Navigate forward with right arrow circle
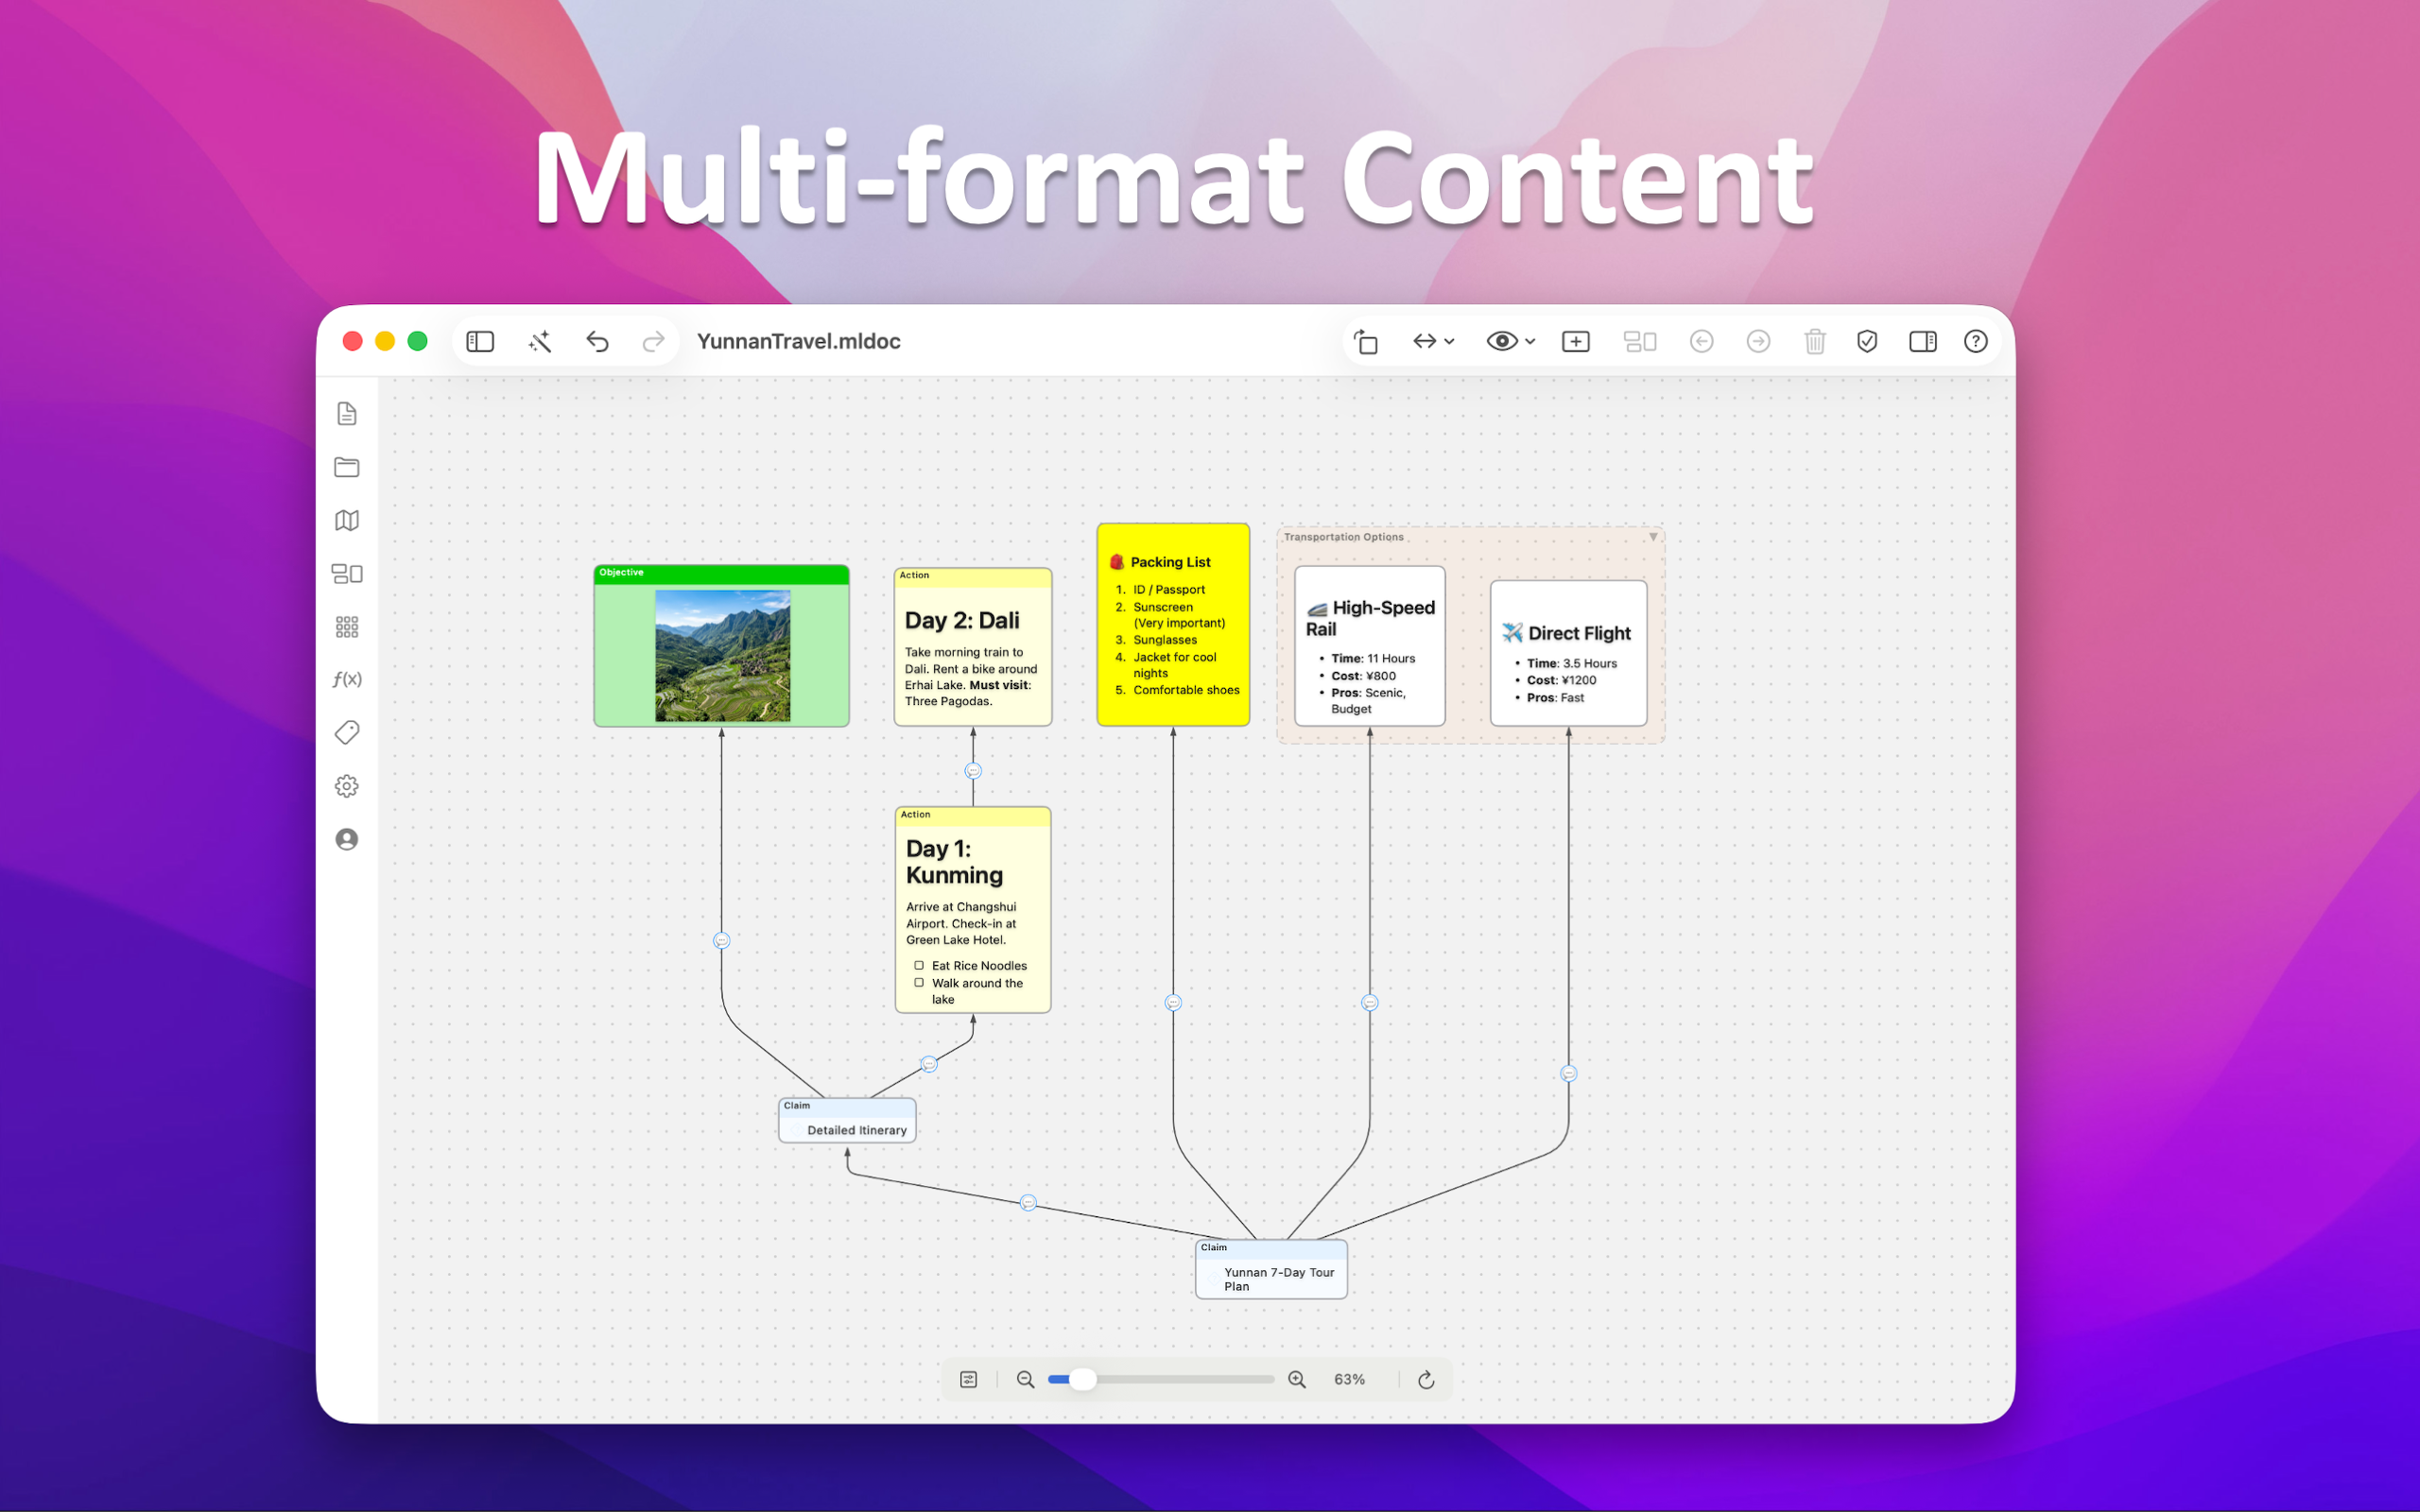The width and height of the screenshot is (2420, 1512). (x=1758, y=341)
